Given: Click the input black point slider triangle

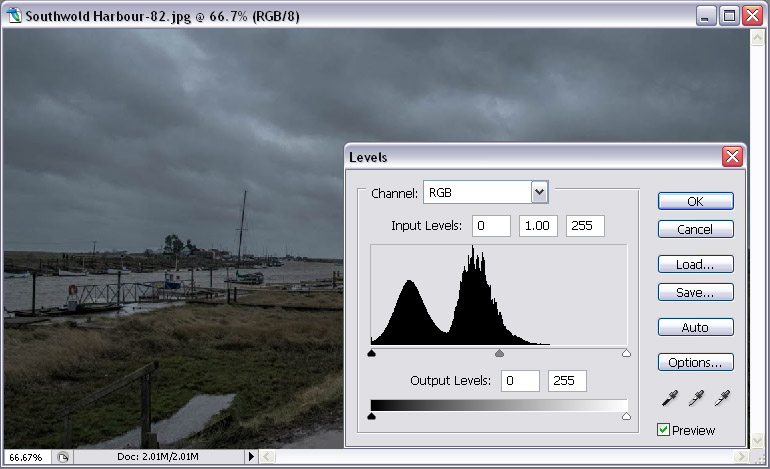Looking at the screenshot, I should [x=372, y=353].
